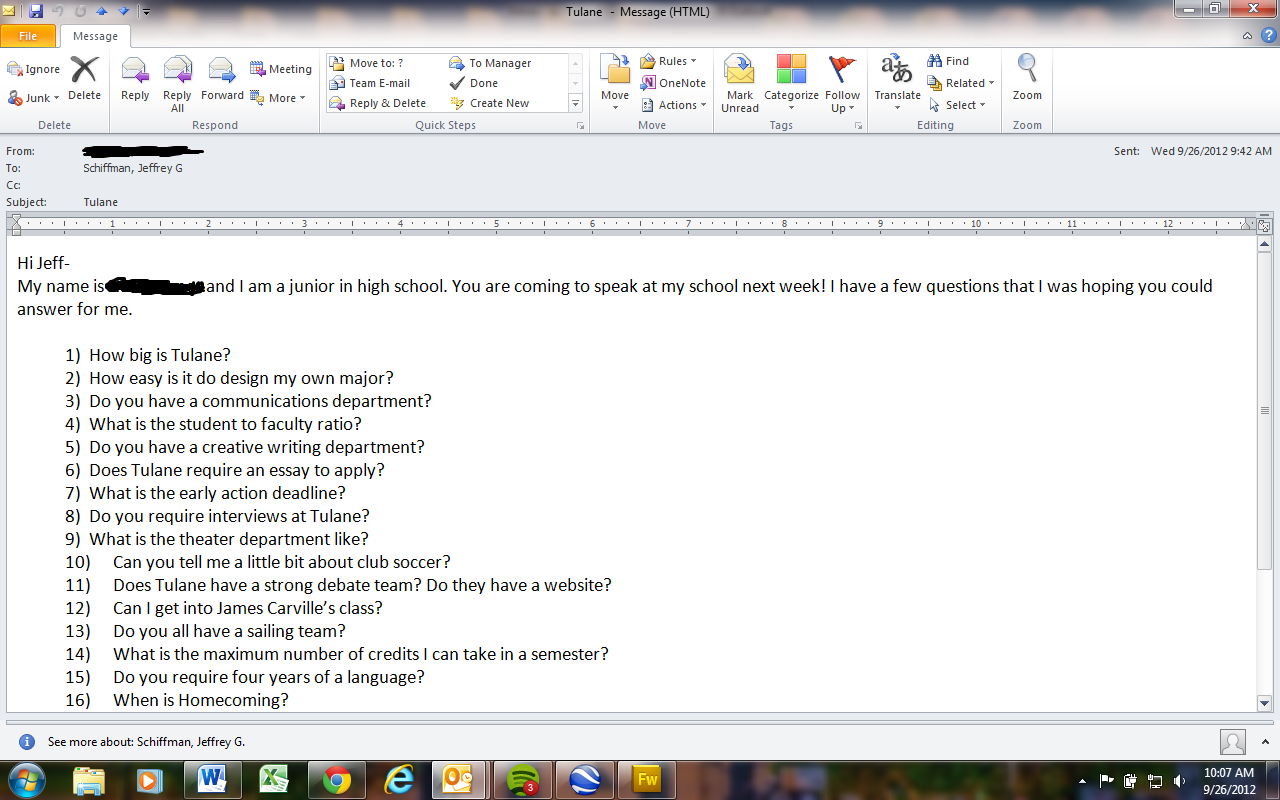Open the Move folder dropdown
The width and height of the screenshot is (1280, 800).
coord(615,80)
